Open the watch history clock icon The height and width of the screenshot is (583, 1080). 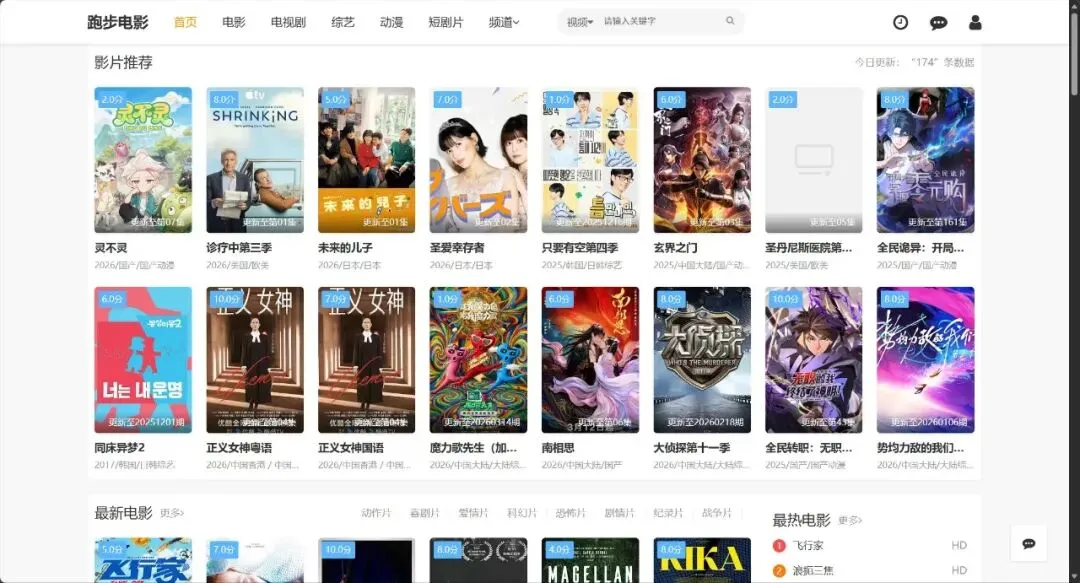[900, 23]
